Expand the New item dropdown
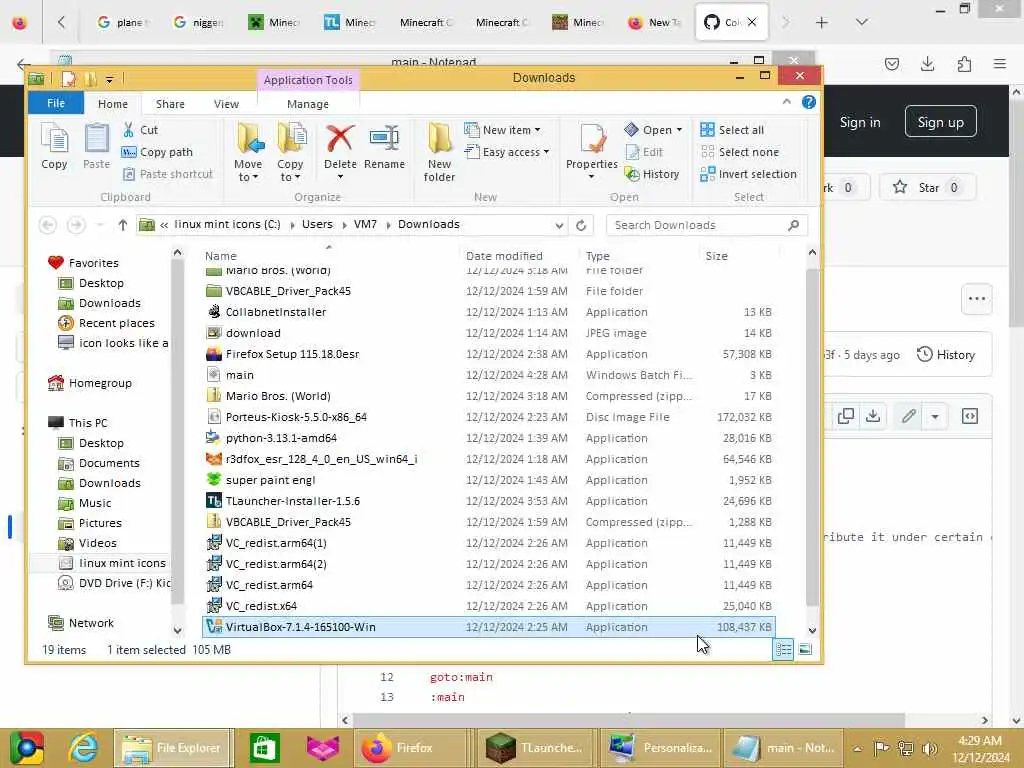The height and width of the screenshot is (768, 1024). (537, 130)
